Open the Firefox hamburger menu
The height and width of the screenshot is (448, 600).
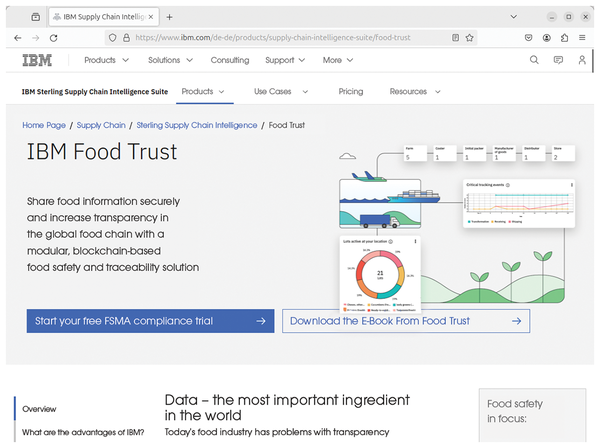click(x=582, y=37)
